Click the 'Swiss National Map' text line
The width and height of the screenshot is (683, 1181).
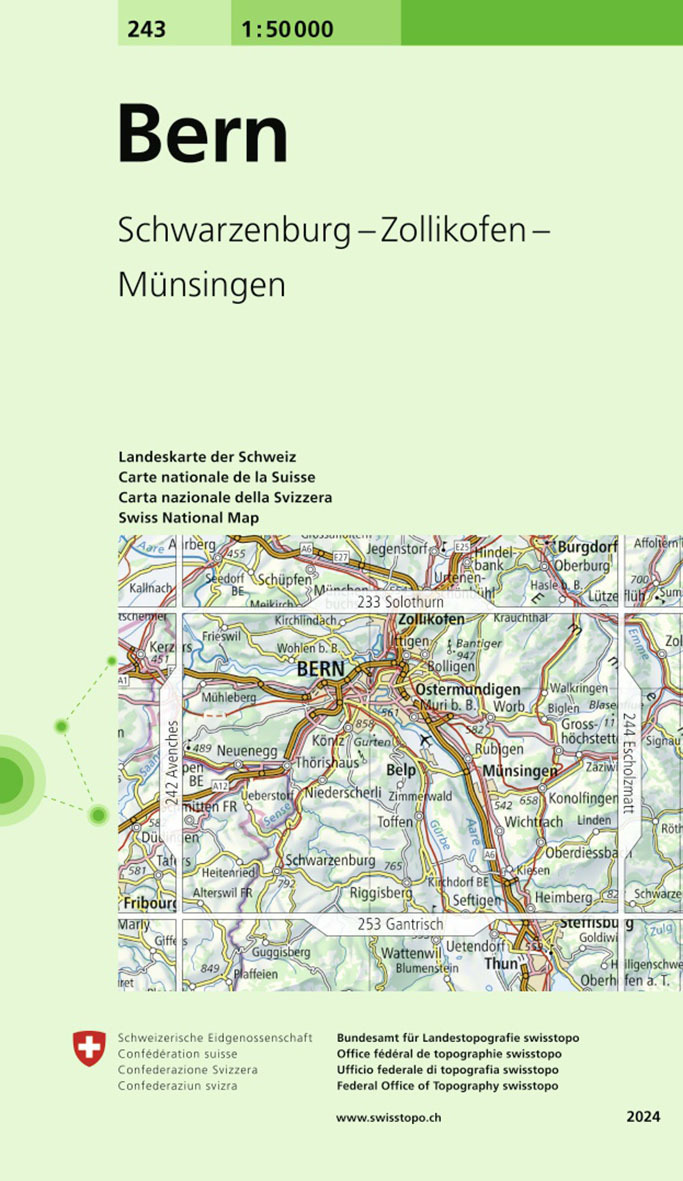(x=188, y=517)
